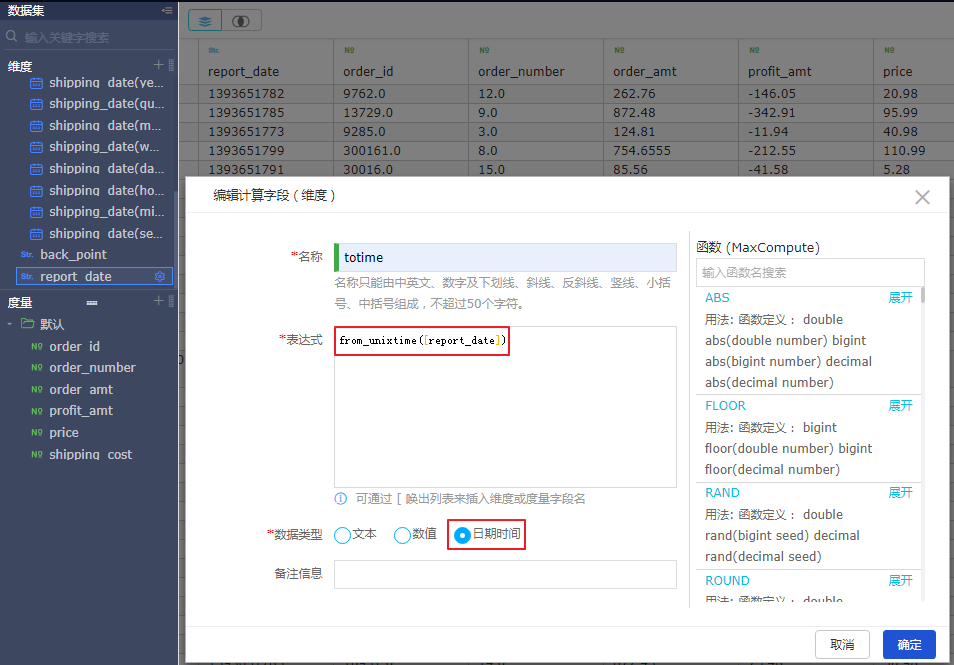Click the Str. type icon beside back_point
Image resolution: width=954 pixels, height=665 pixels.
(x=27, y=254)
